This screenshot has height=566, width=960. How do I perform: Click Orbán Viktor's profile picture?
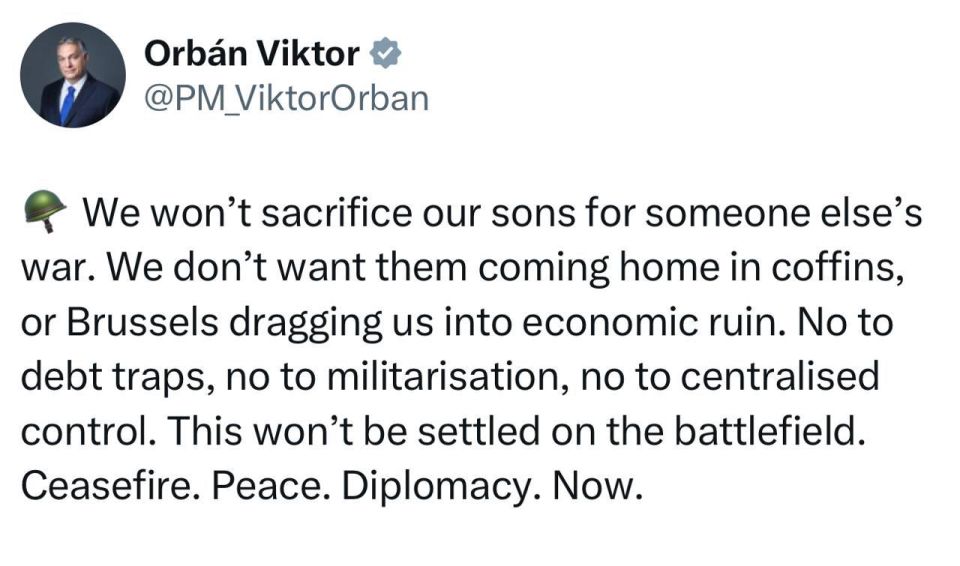tap(73, 75)
